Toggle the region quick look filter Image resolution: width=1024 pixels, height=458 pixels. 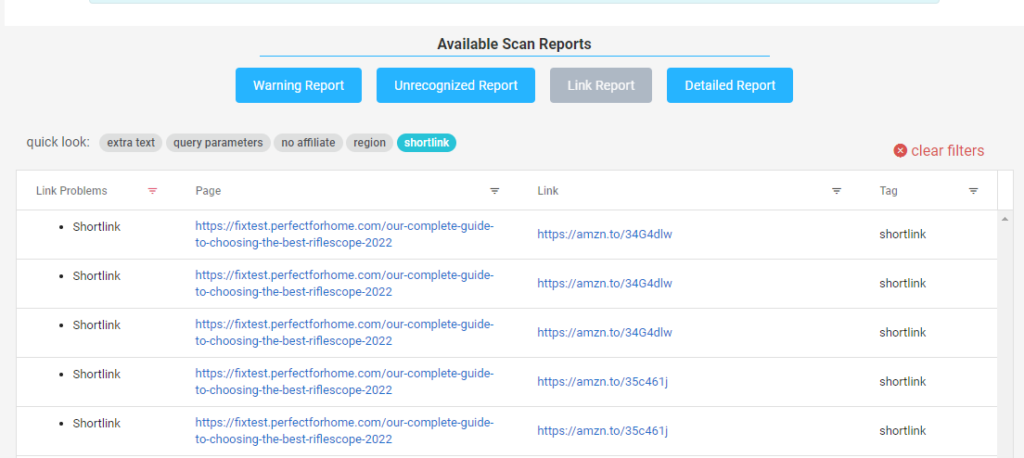370,142
